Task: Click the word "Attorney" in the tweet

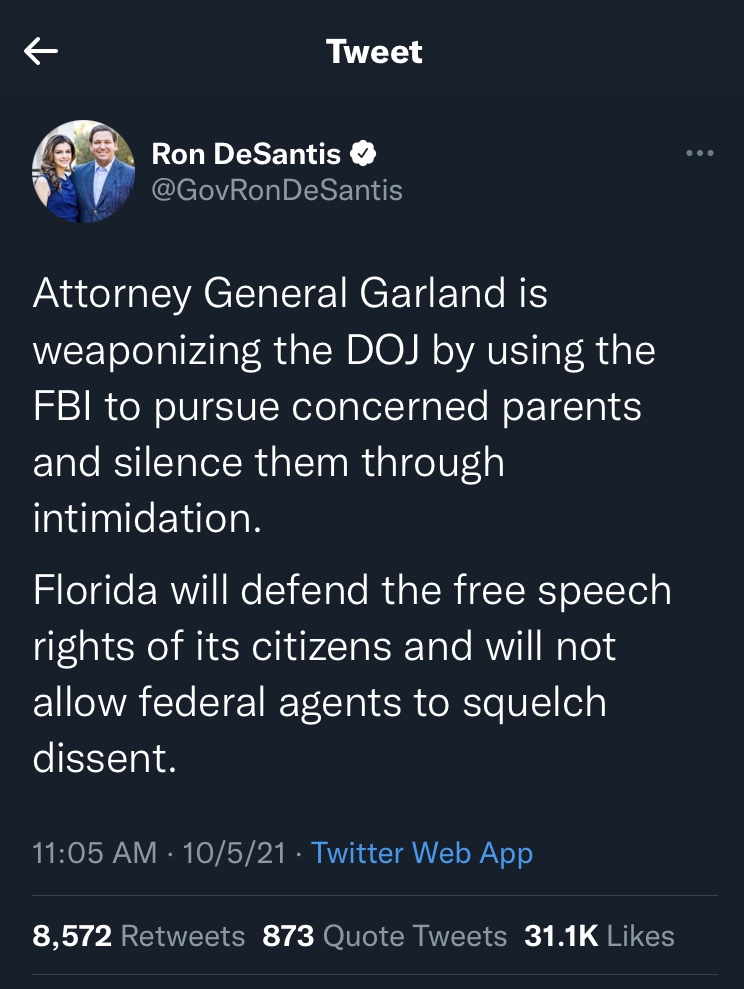Action: click(111, 295)
